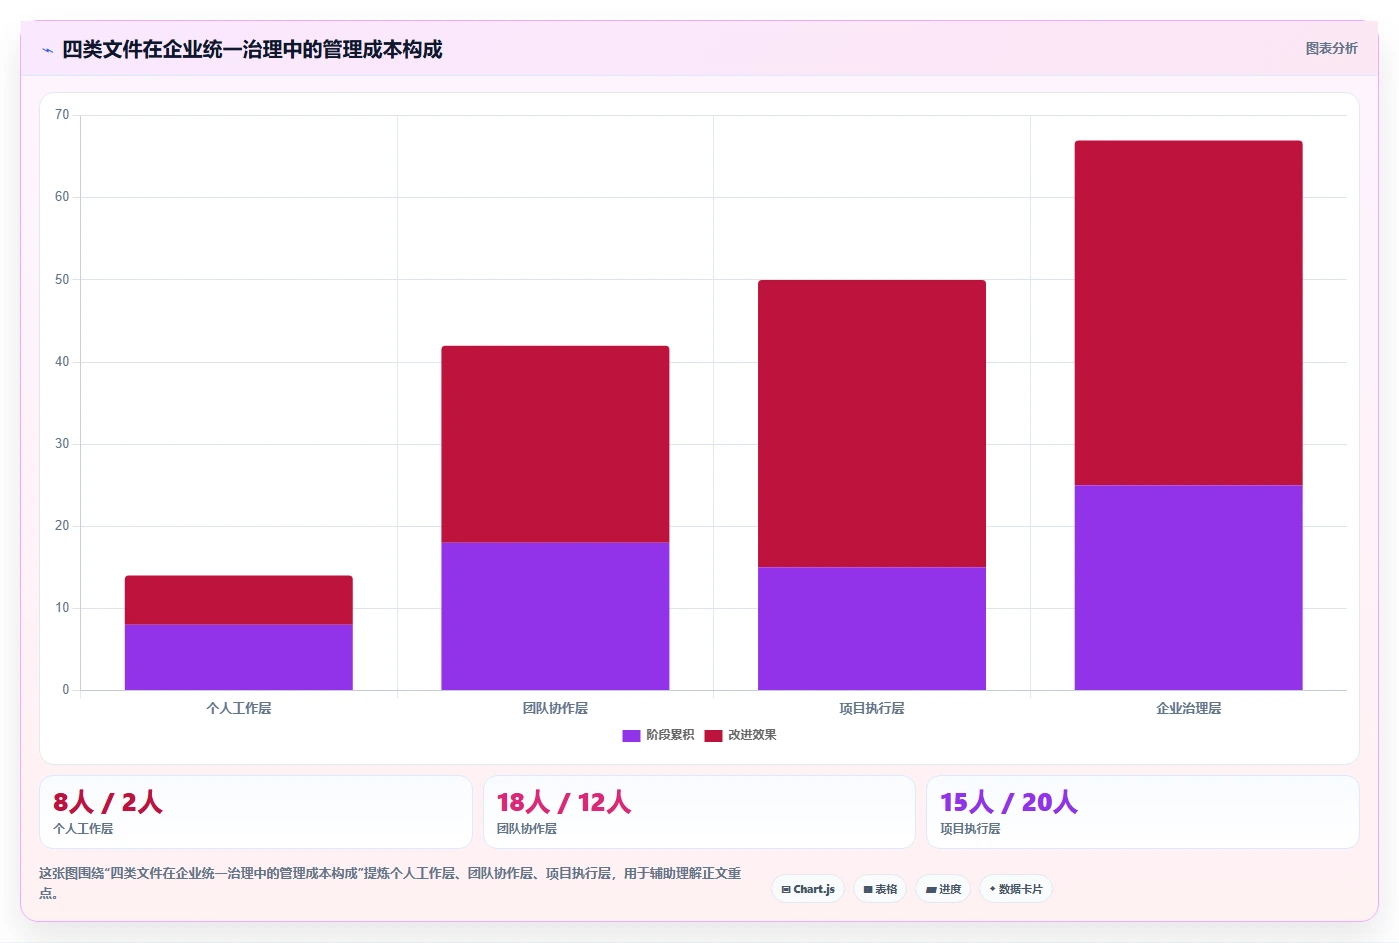Click the 表格 tag chip

(880, 889)
